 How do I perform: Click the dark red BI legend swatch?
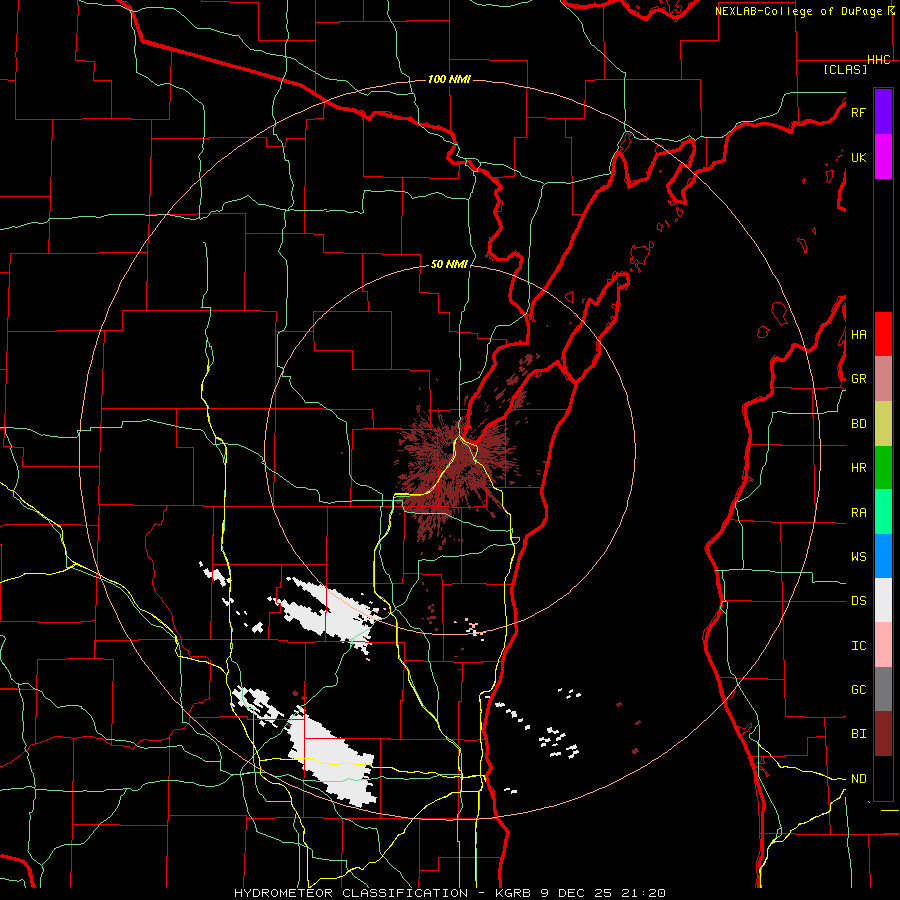883,734
